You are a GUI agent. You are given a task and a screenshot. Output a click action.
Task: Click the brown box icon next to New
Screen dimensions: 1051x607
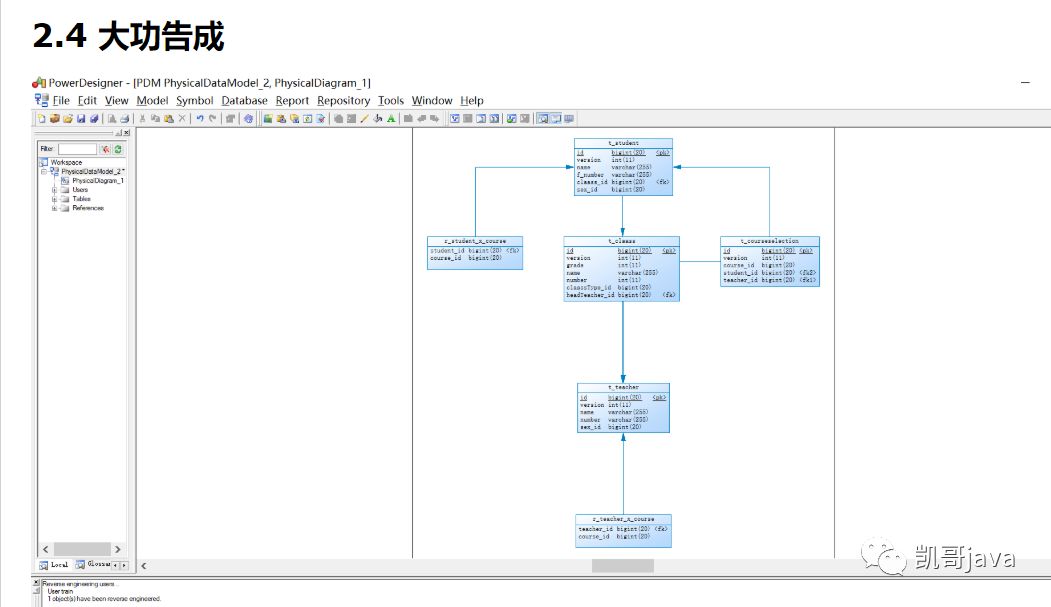point(55,119)
